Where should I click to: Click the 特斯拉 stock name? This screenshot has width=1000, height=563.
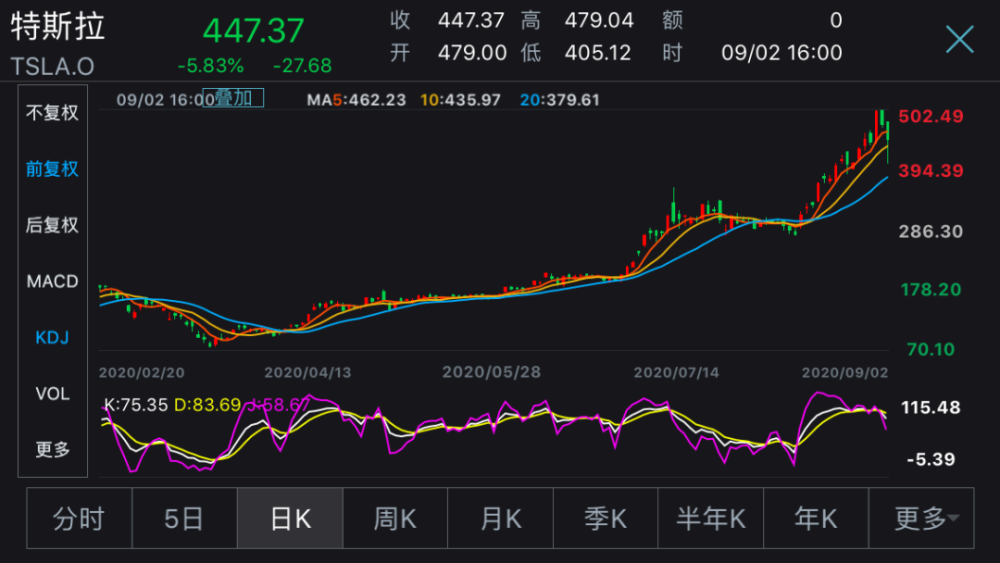pos(57,27)
